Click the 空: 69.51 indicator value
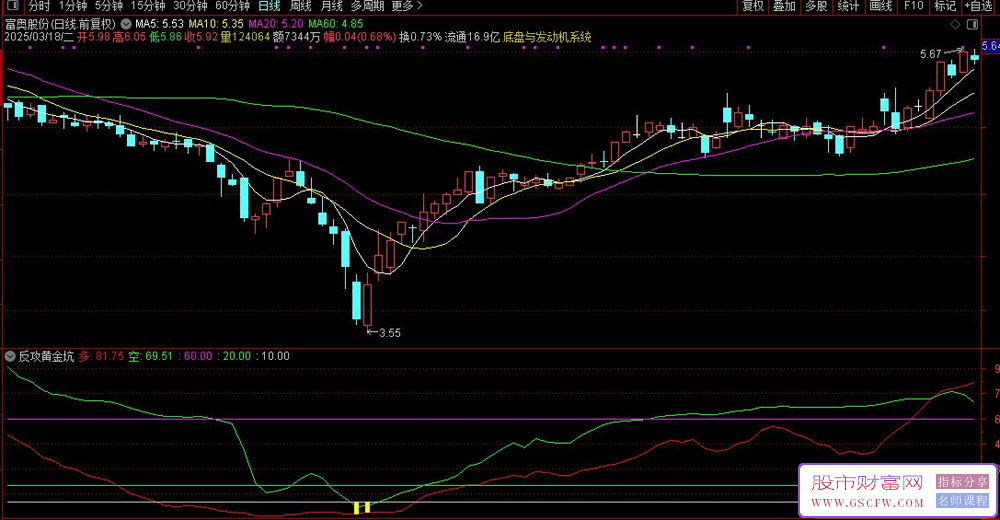 coord(151,356)
